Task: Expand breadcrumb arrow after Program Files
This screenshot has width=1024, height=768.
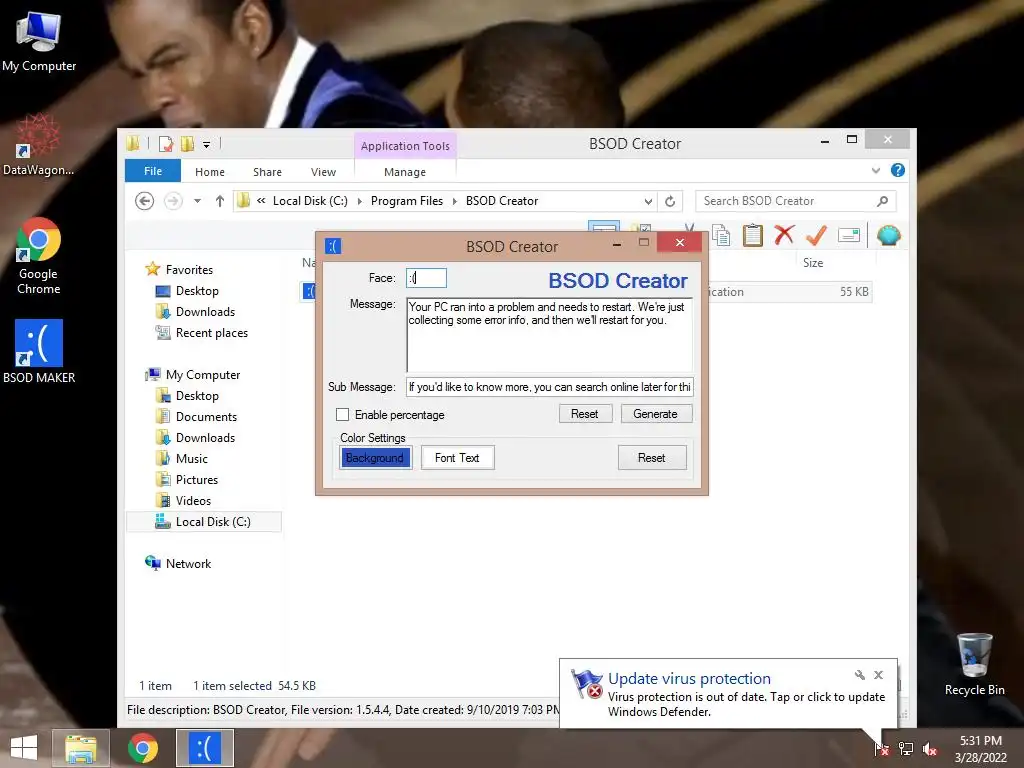Action: 455,201
